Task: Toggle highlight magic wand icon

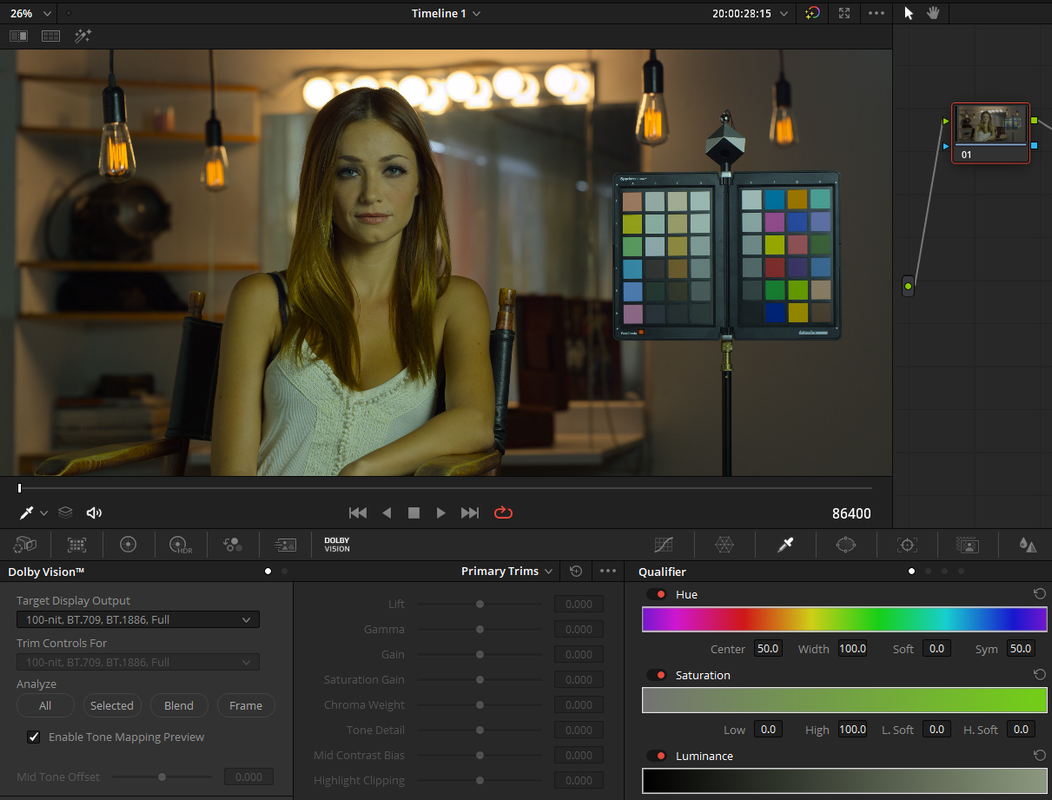Action: click(83, 36)
